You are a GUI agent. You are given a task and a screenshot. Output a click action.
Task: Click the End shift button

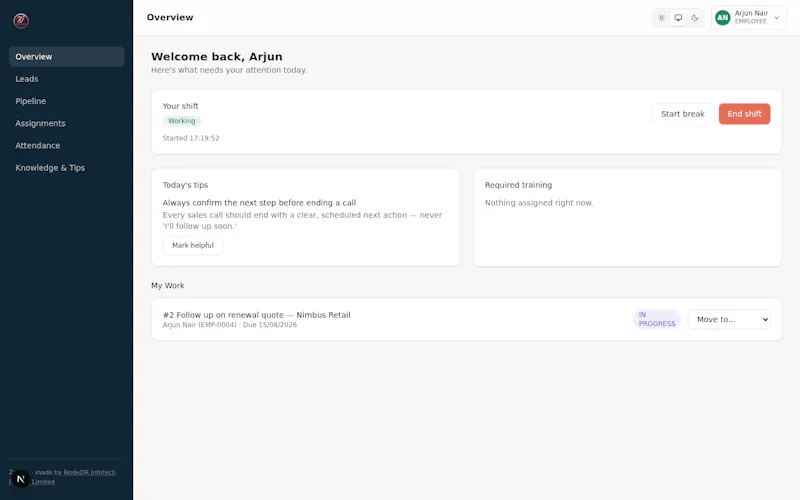click(744, 114)
